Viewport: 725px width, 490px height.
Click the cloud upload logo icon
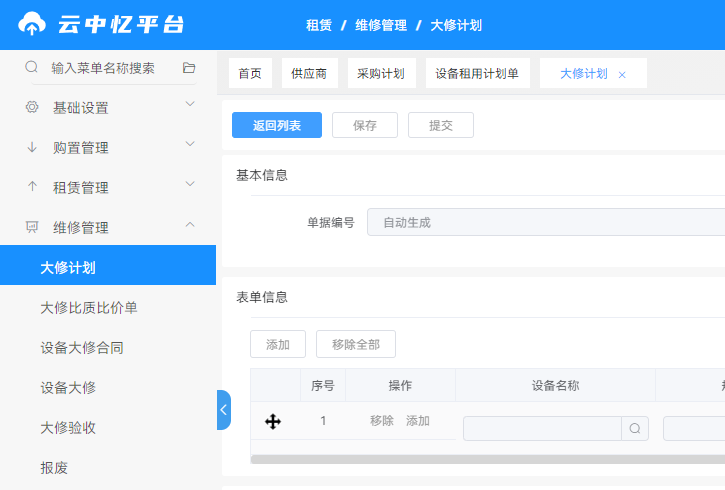tap(31, 24)
